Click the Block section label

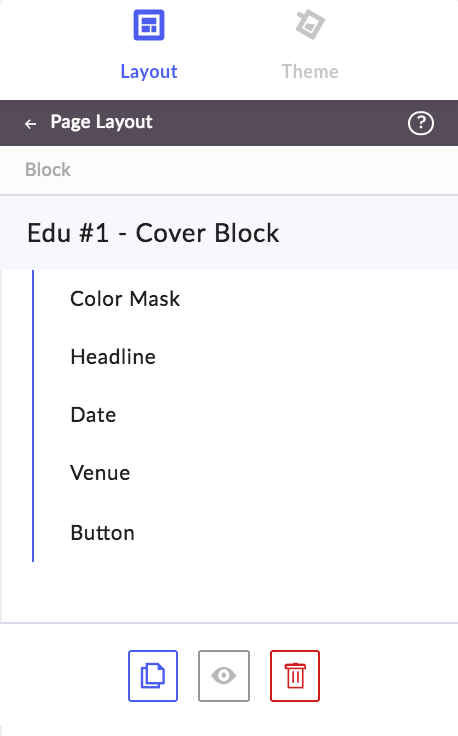coord(48,169)
